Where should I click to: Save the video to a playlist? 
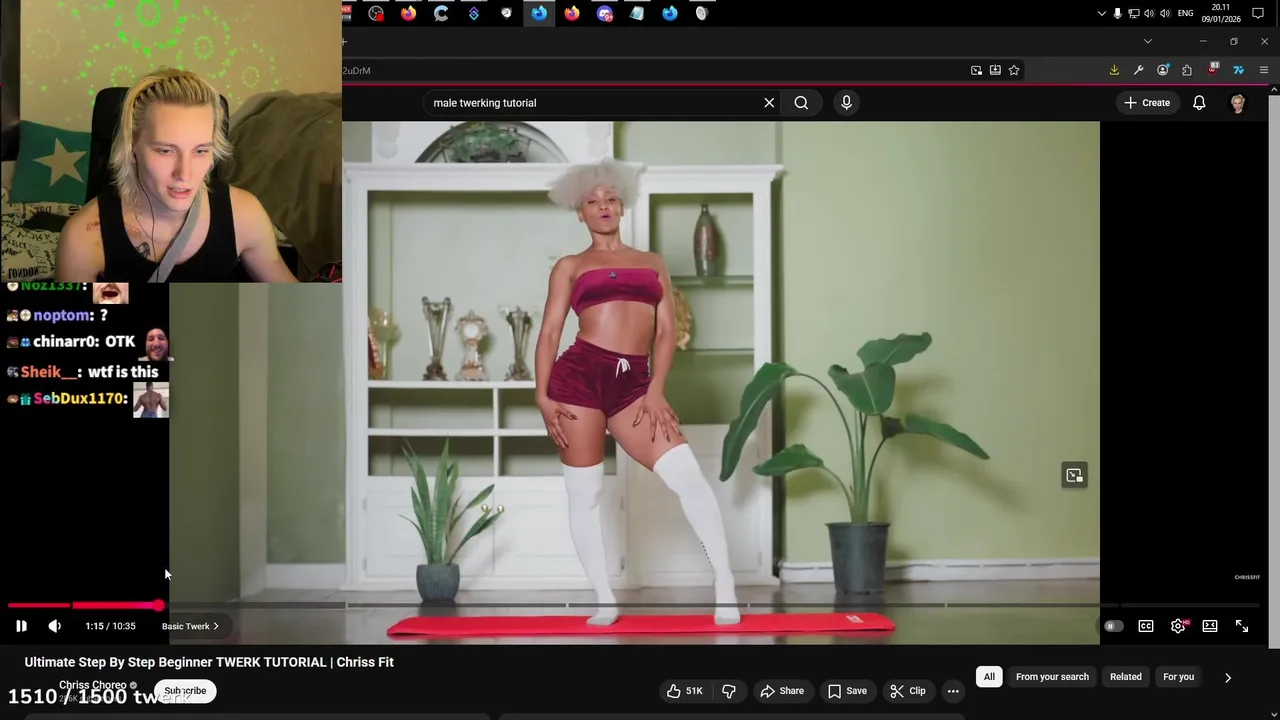pos(847,691)
